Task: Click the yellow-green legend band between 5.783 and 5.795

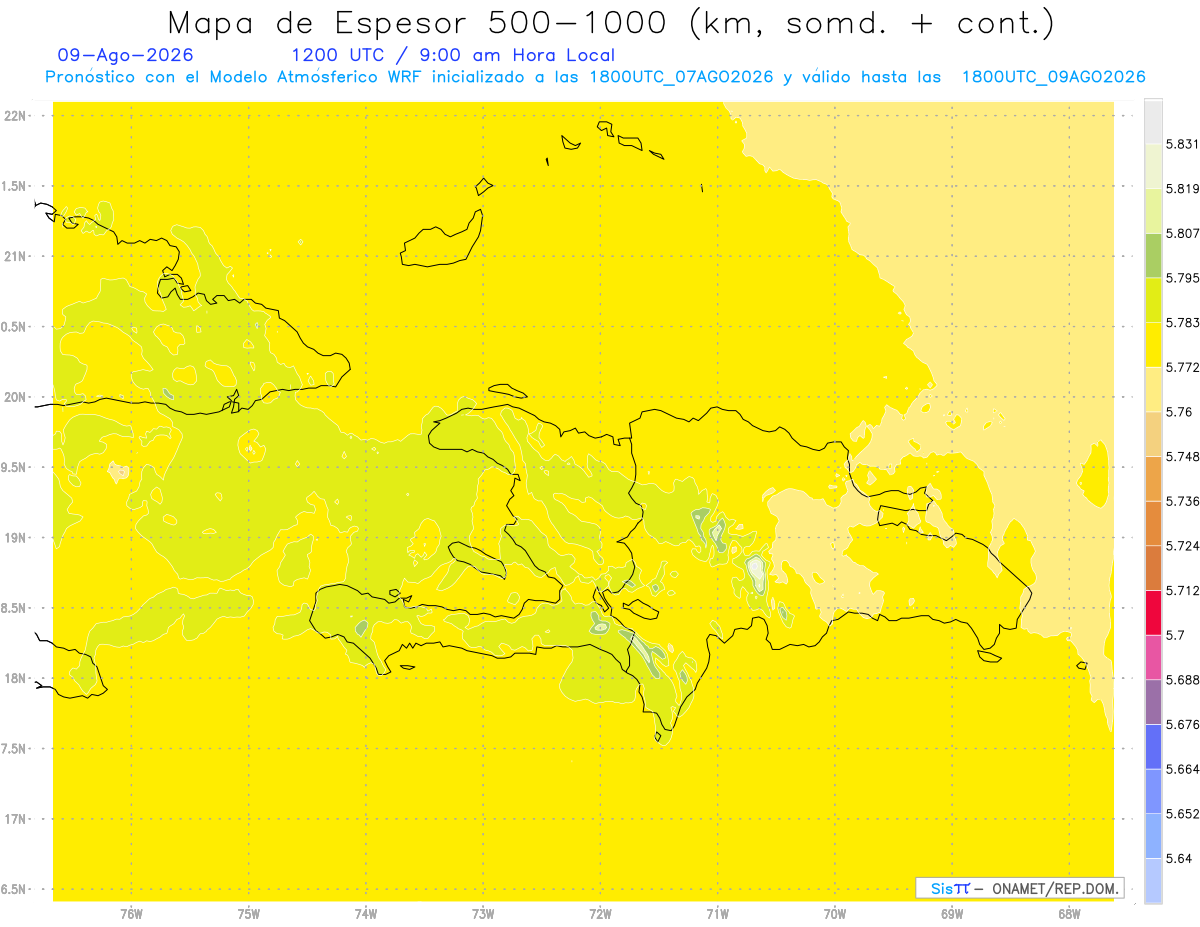Action: coord(1153,300)
